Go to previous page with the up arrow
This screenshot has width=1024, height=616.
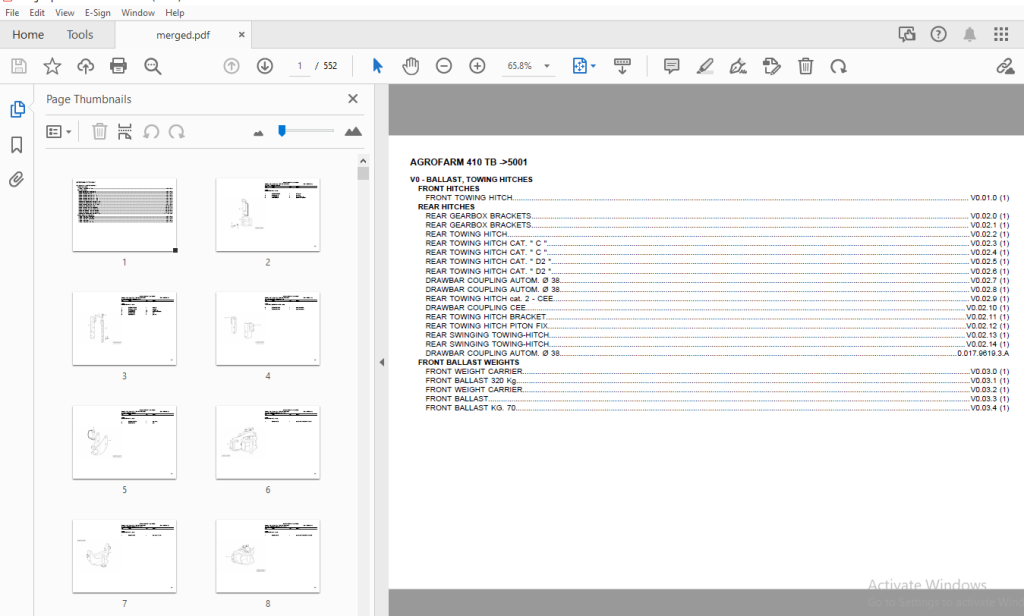pyautogui.click(x=231, y=66)
